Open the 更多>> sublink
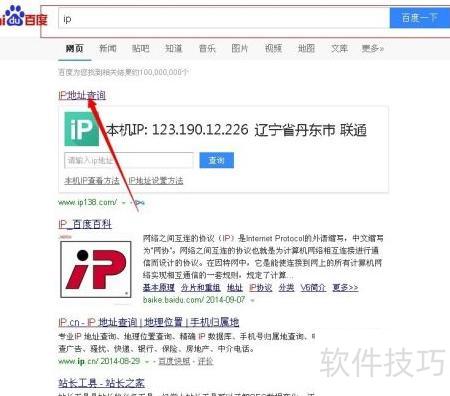Viewport: 450px width, 396px height. click(345, 287)
